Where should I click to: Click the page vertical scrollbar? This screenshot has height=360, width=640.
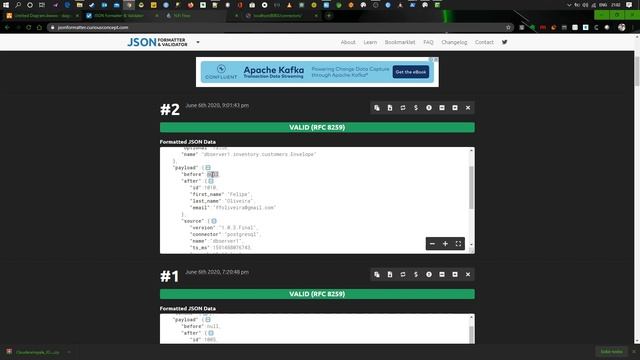coord(637,71)
